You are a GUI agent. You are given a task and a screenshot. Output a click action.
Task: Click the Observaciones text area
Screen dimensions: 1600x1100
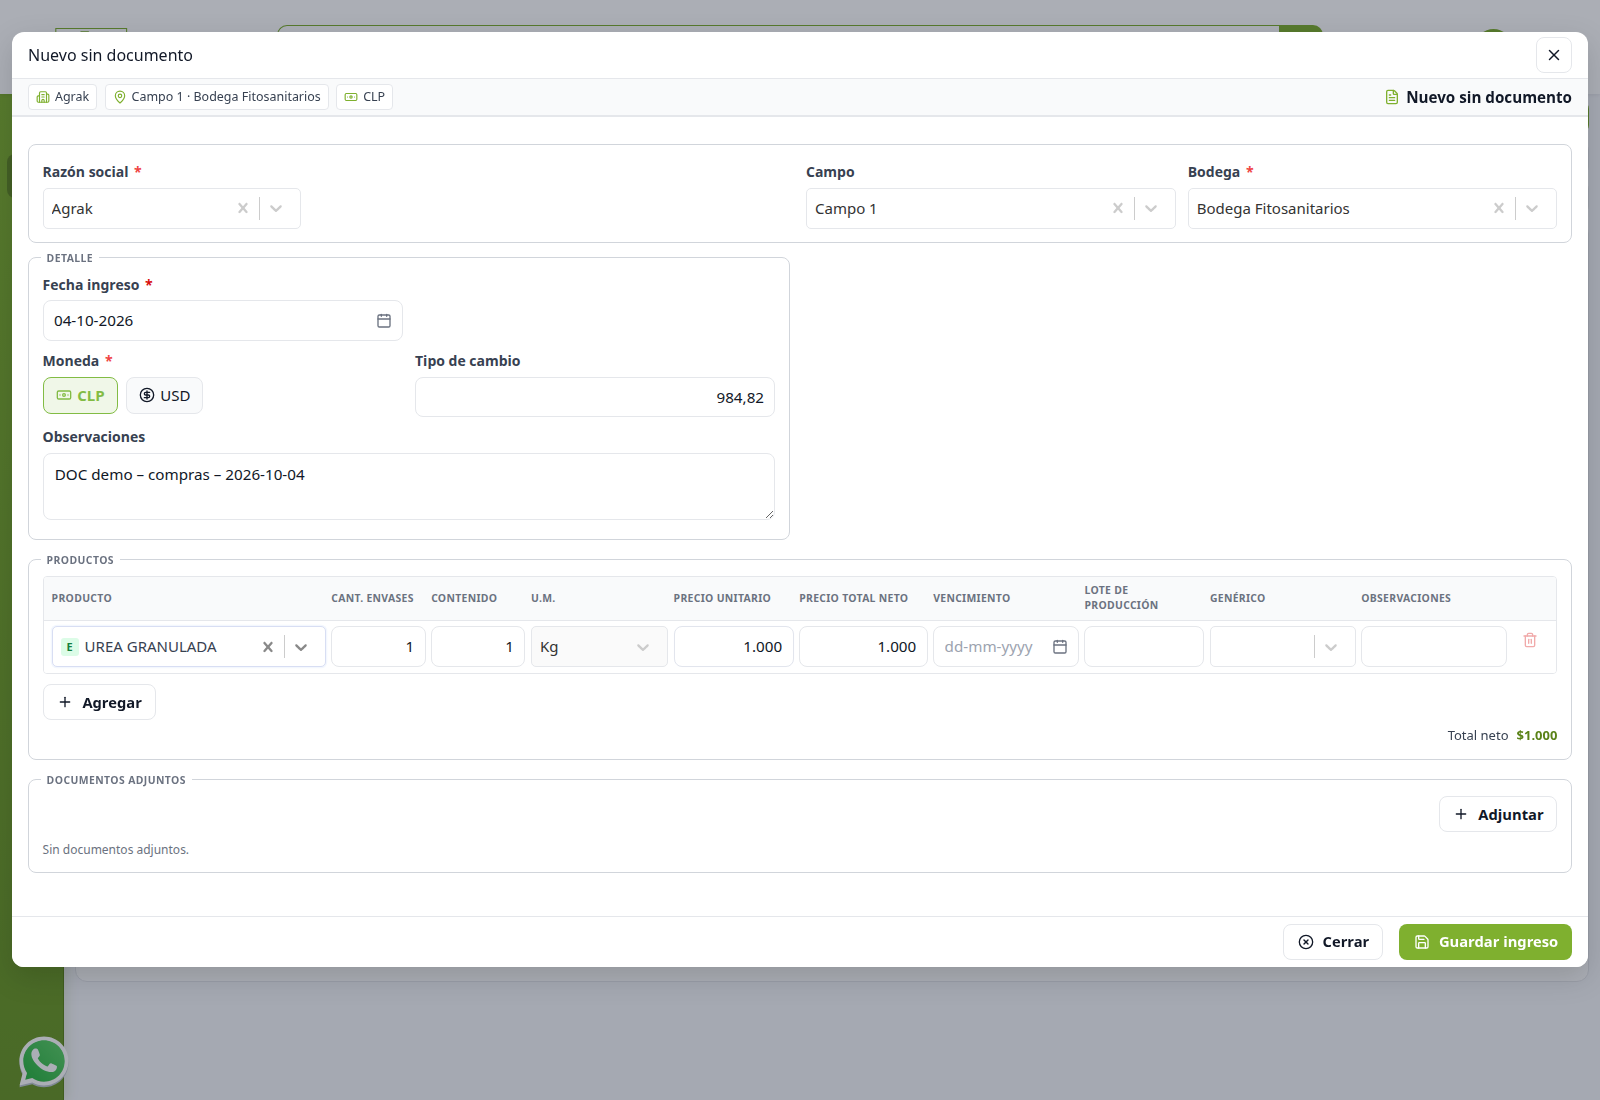[409, 486]
